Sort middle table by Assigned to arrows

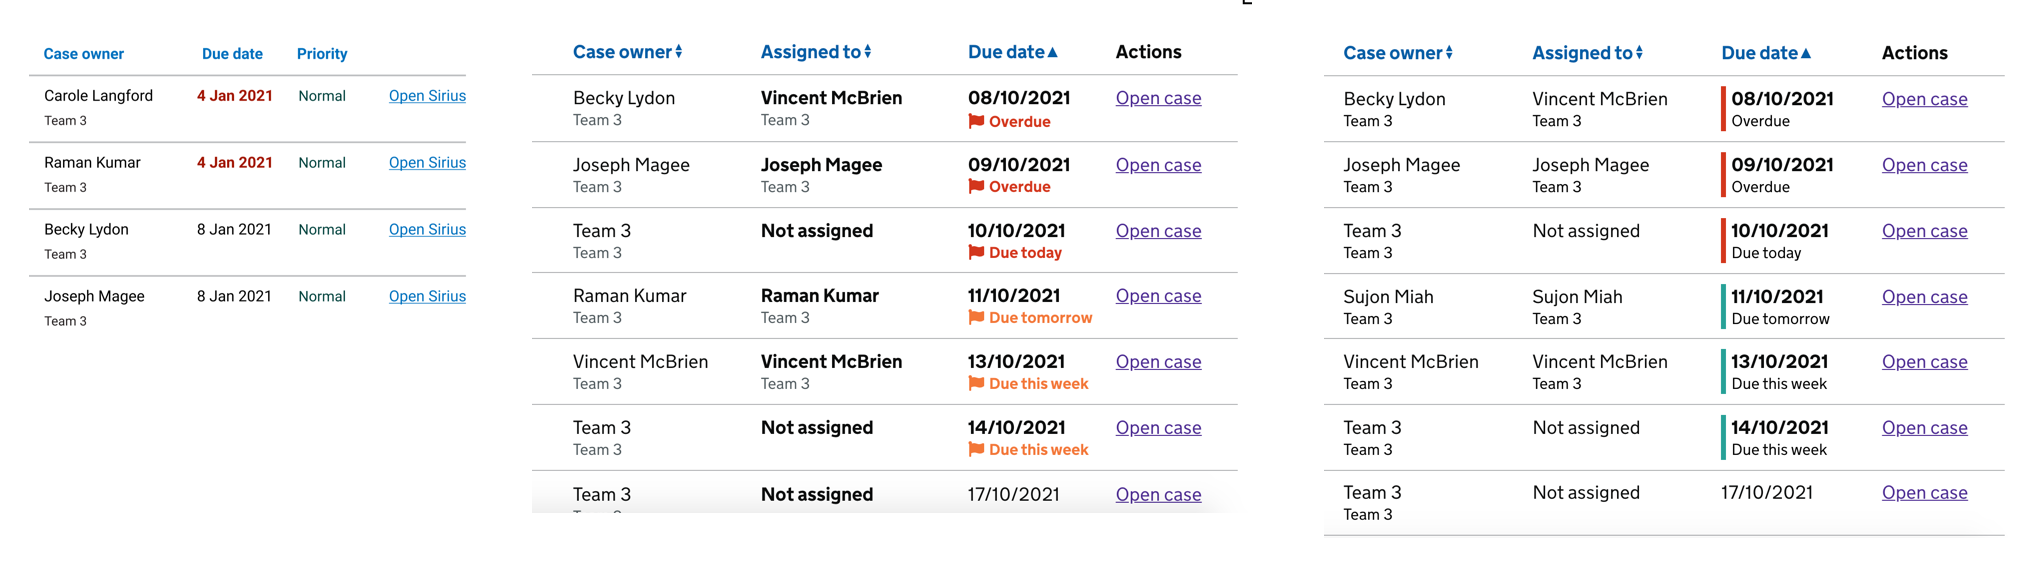click(868, 52)
